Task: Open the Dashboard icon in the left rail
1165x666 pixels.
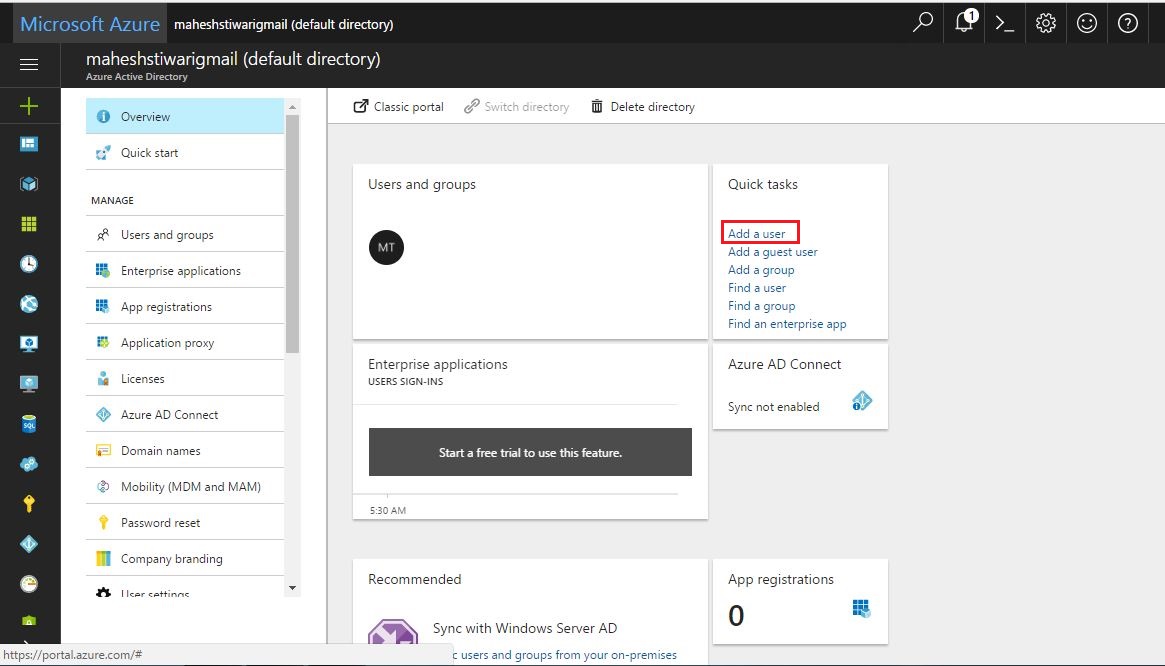Action: (28, 143)
